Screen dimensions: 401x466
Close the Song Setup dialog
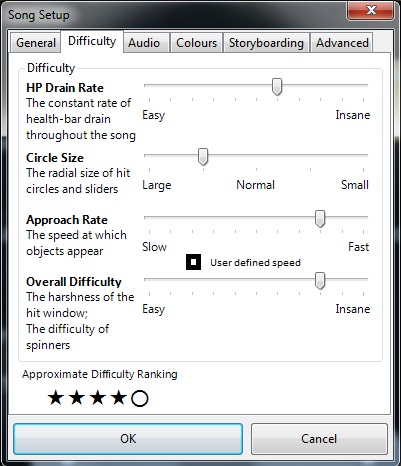pyautogui.click(x=370, y=11)
